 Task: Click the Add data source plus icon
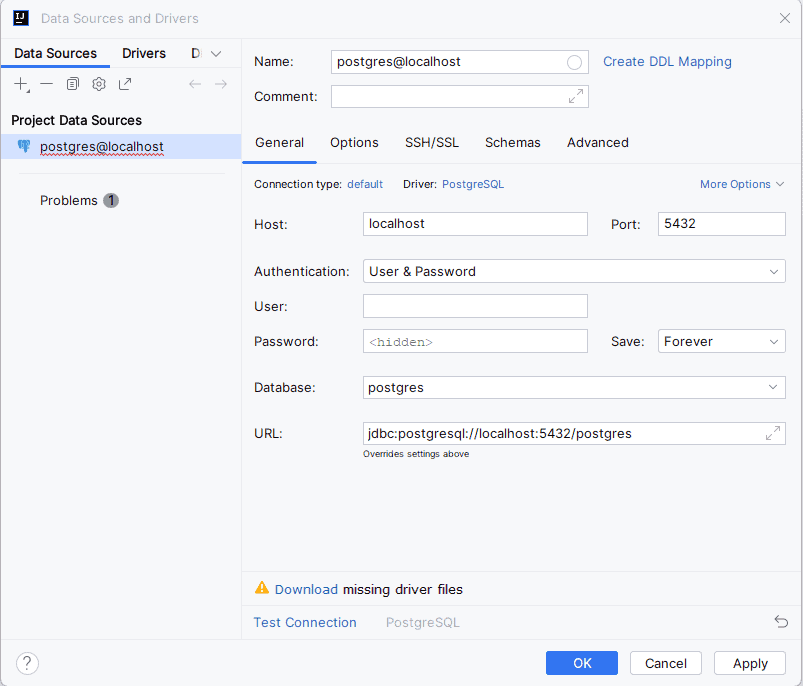coord(21,84)
